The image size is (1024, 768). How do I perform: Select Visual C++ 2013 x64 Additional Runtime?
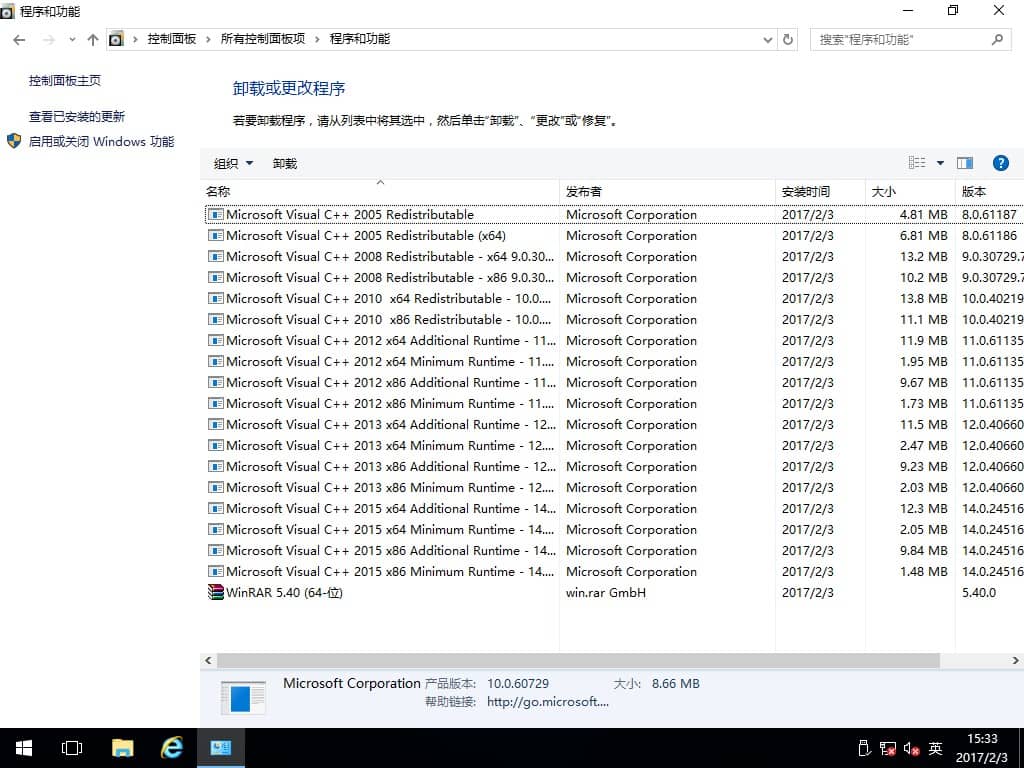pos(614,424)
